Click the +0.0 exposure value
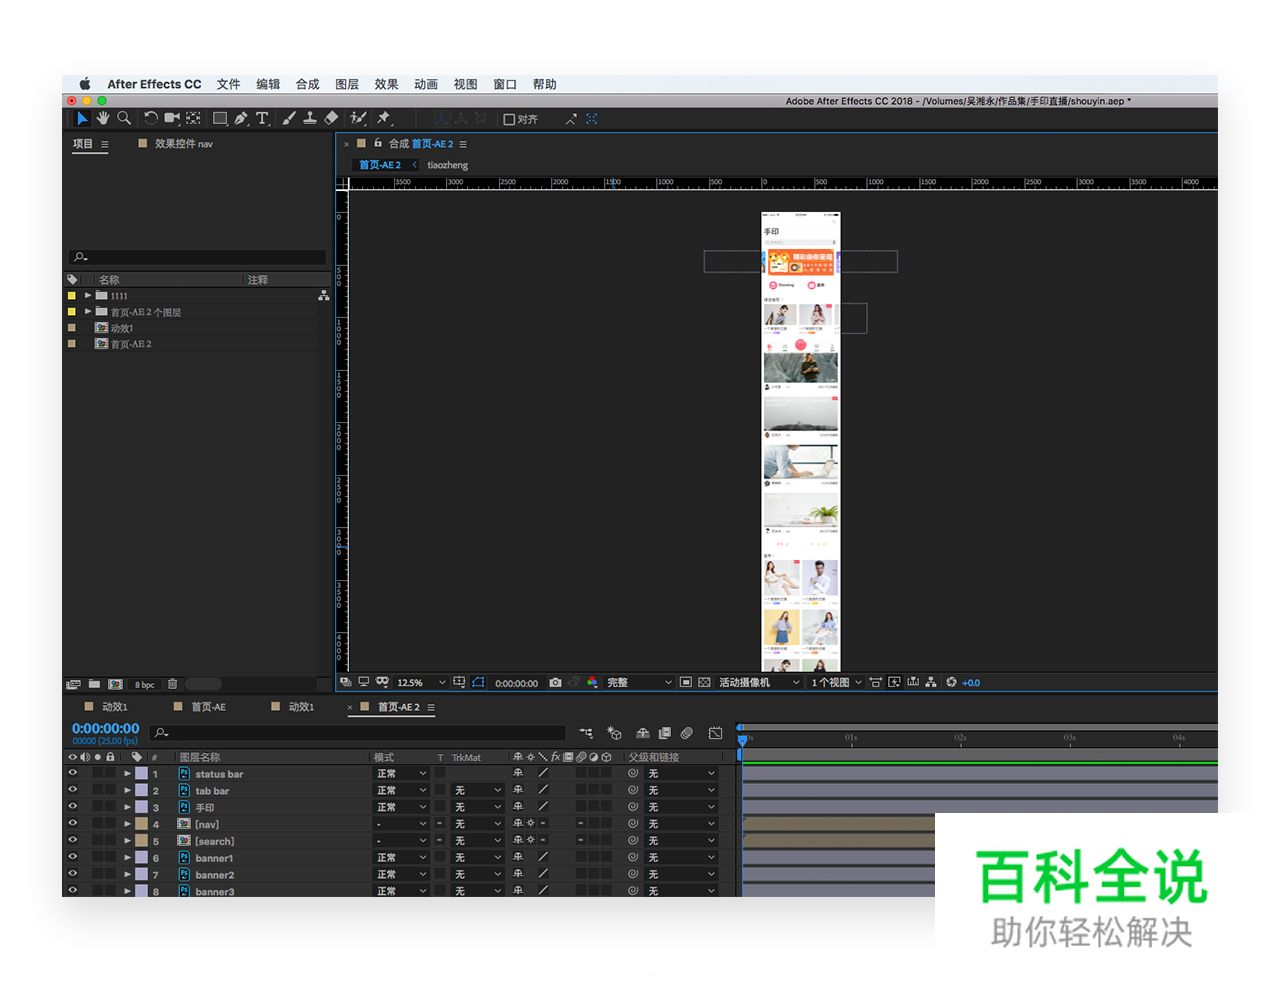The width and height of the screenshot is (1280, 993). tap(971, 683)
